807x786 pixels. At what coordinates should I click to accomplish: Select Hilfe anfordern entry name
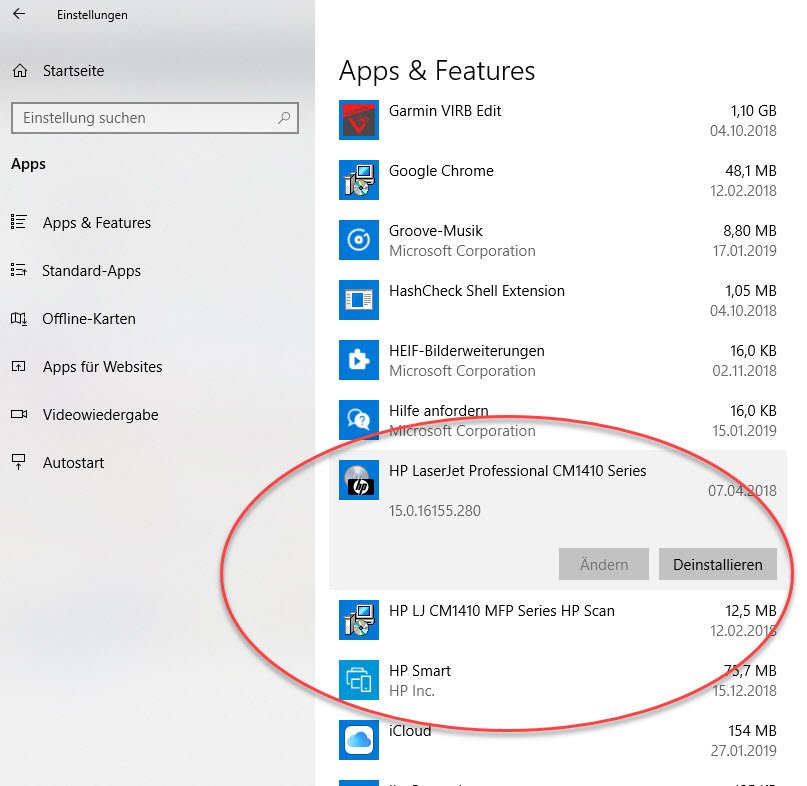pyautogui.click(x=438, y=411)
